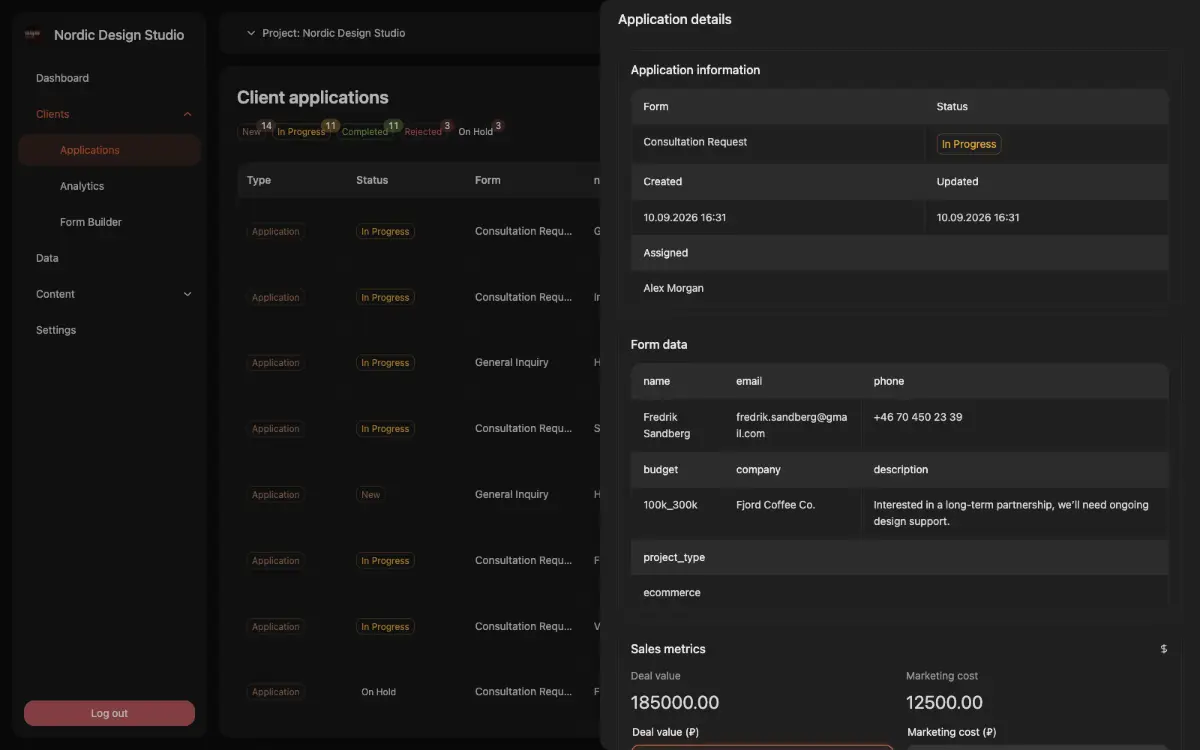Filter applications by Rejected tab

423,131
